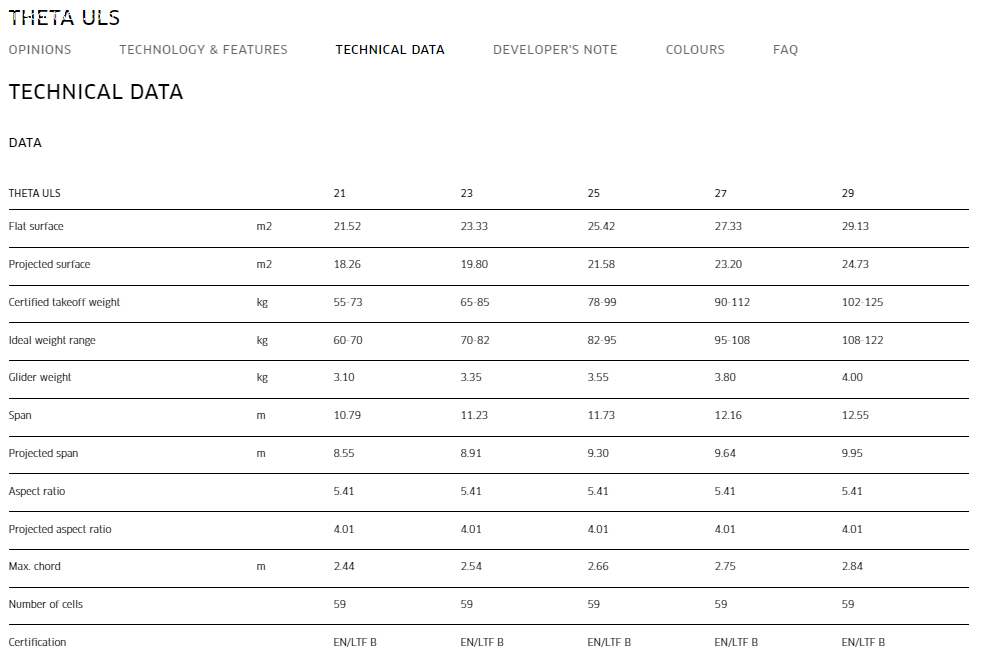Go to the Colours tab
992x670 pixels.
pyautogui.click(x=695, y=50)
